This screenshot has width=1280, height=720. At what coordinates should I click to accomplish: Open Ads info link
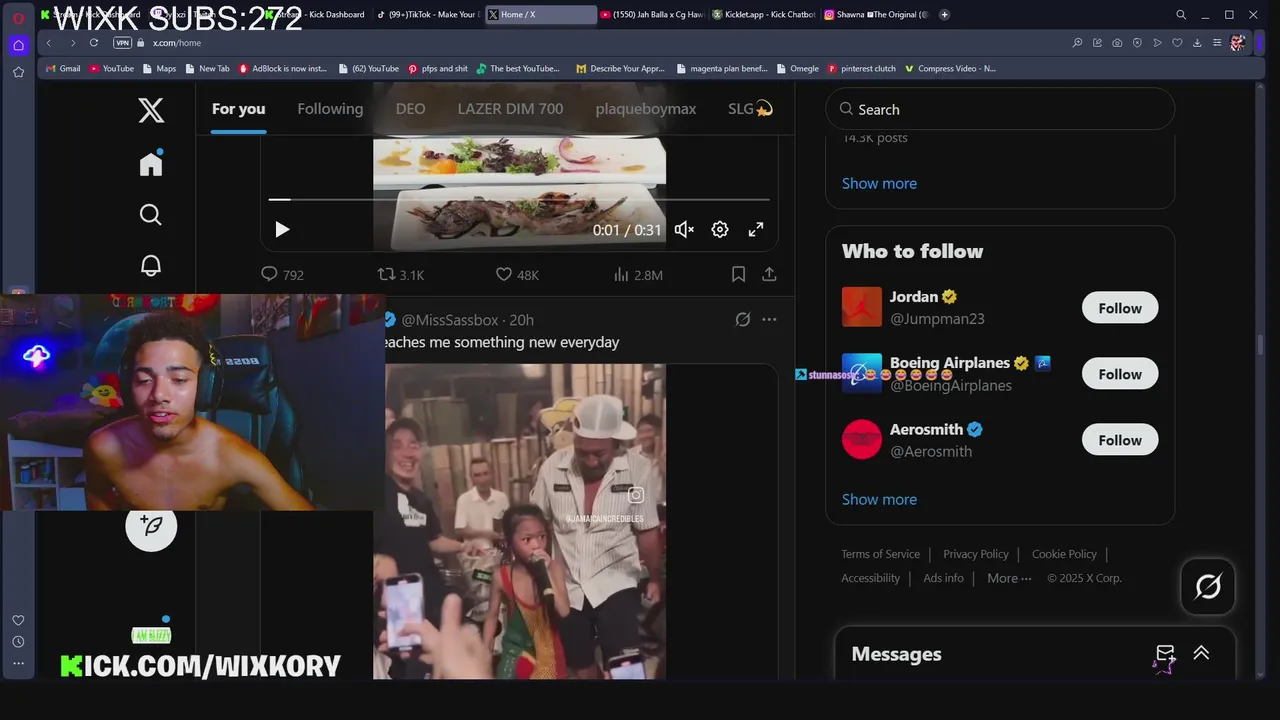(x=944, y=578)
